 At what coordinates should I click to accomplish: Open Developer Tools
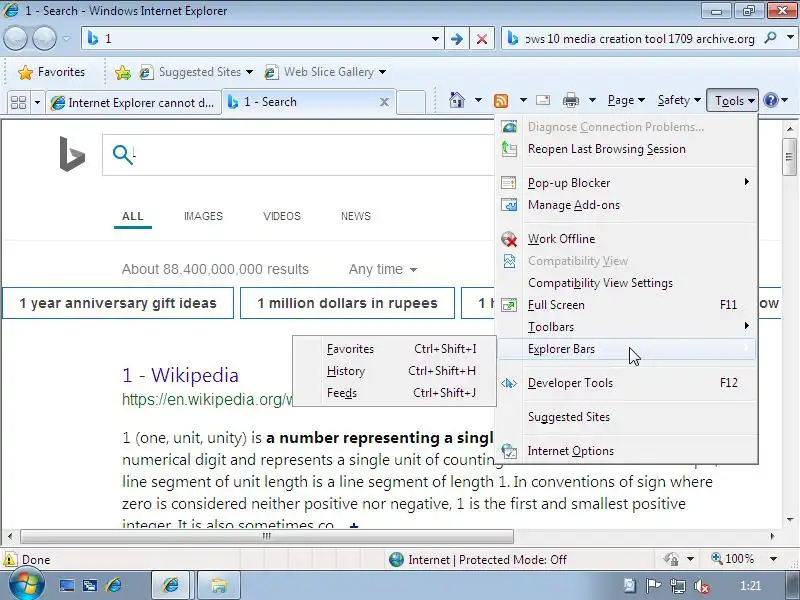(x=627, y=383)
